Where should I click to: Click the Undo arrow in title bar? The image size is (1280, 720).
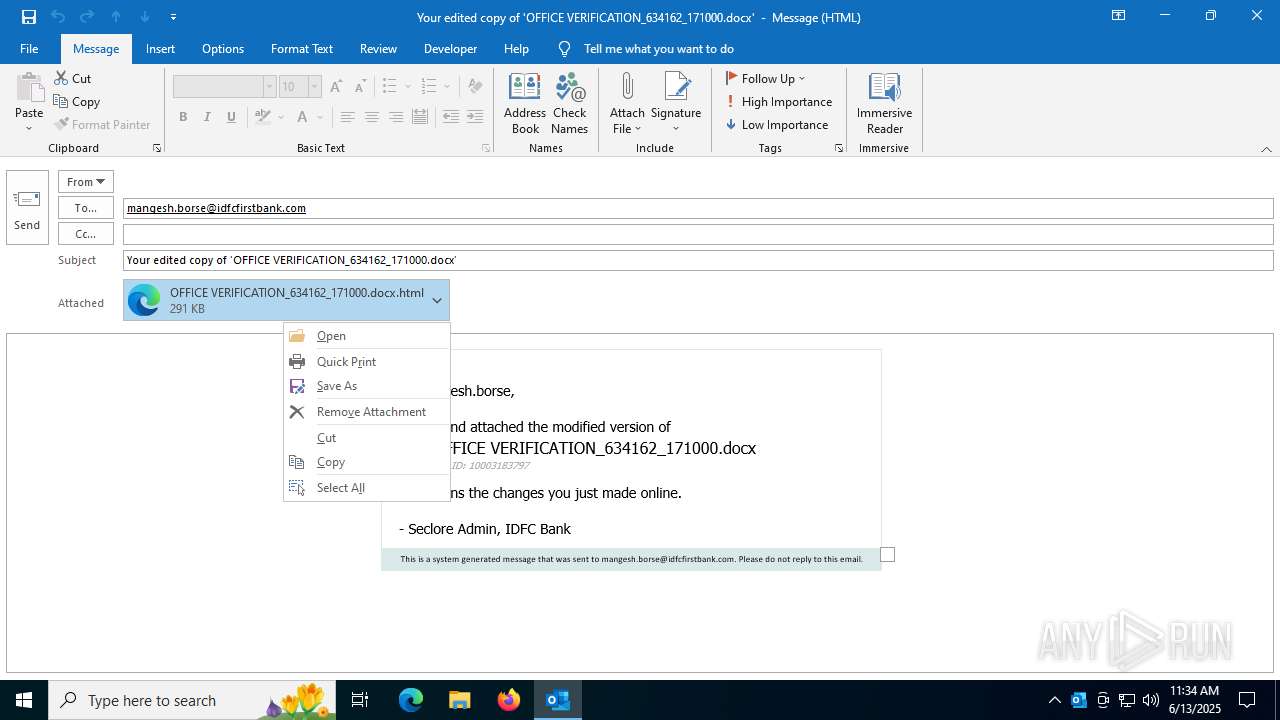[58, 17]
